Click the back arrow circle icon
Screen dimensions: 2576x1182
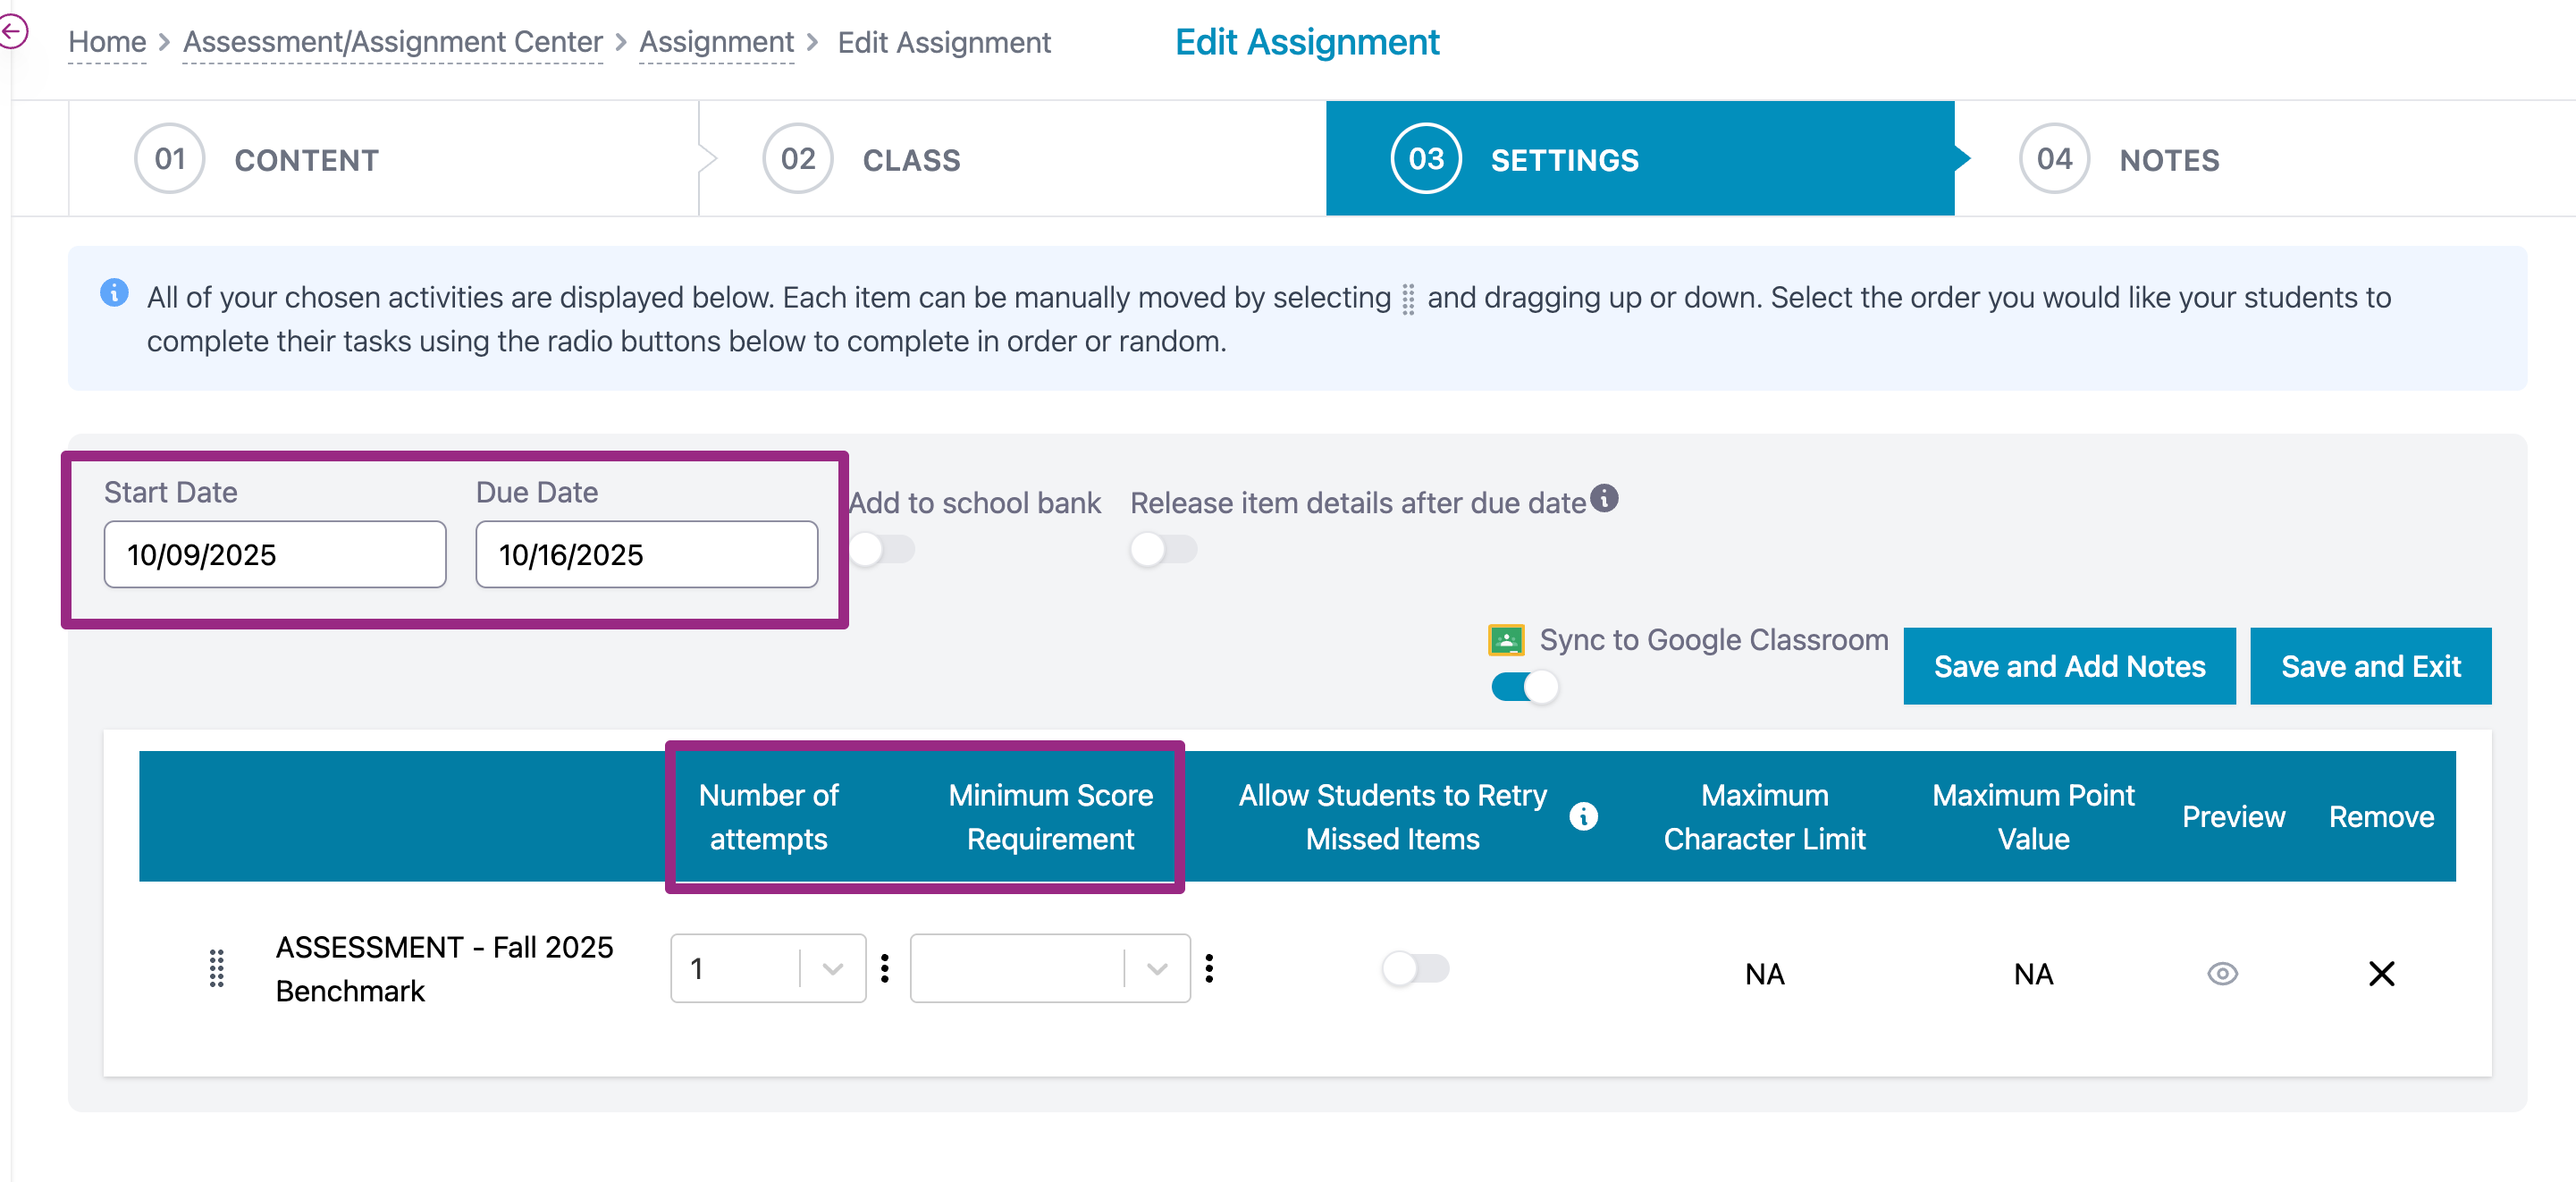click(13, 32)
